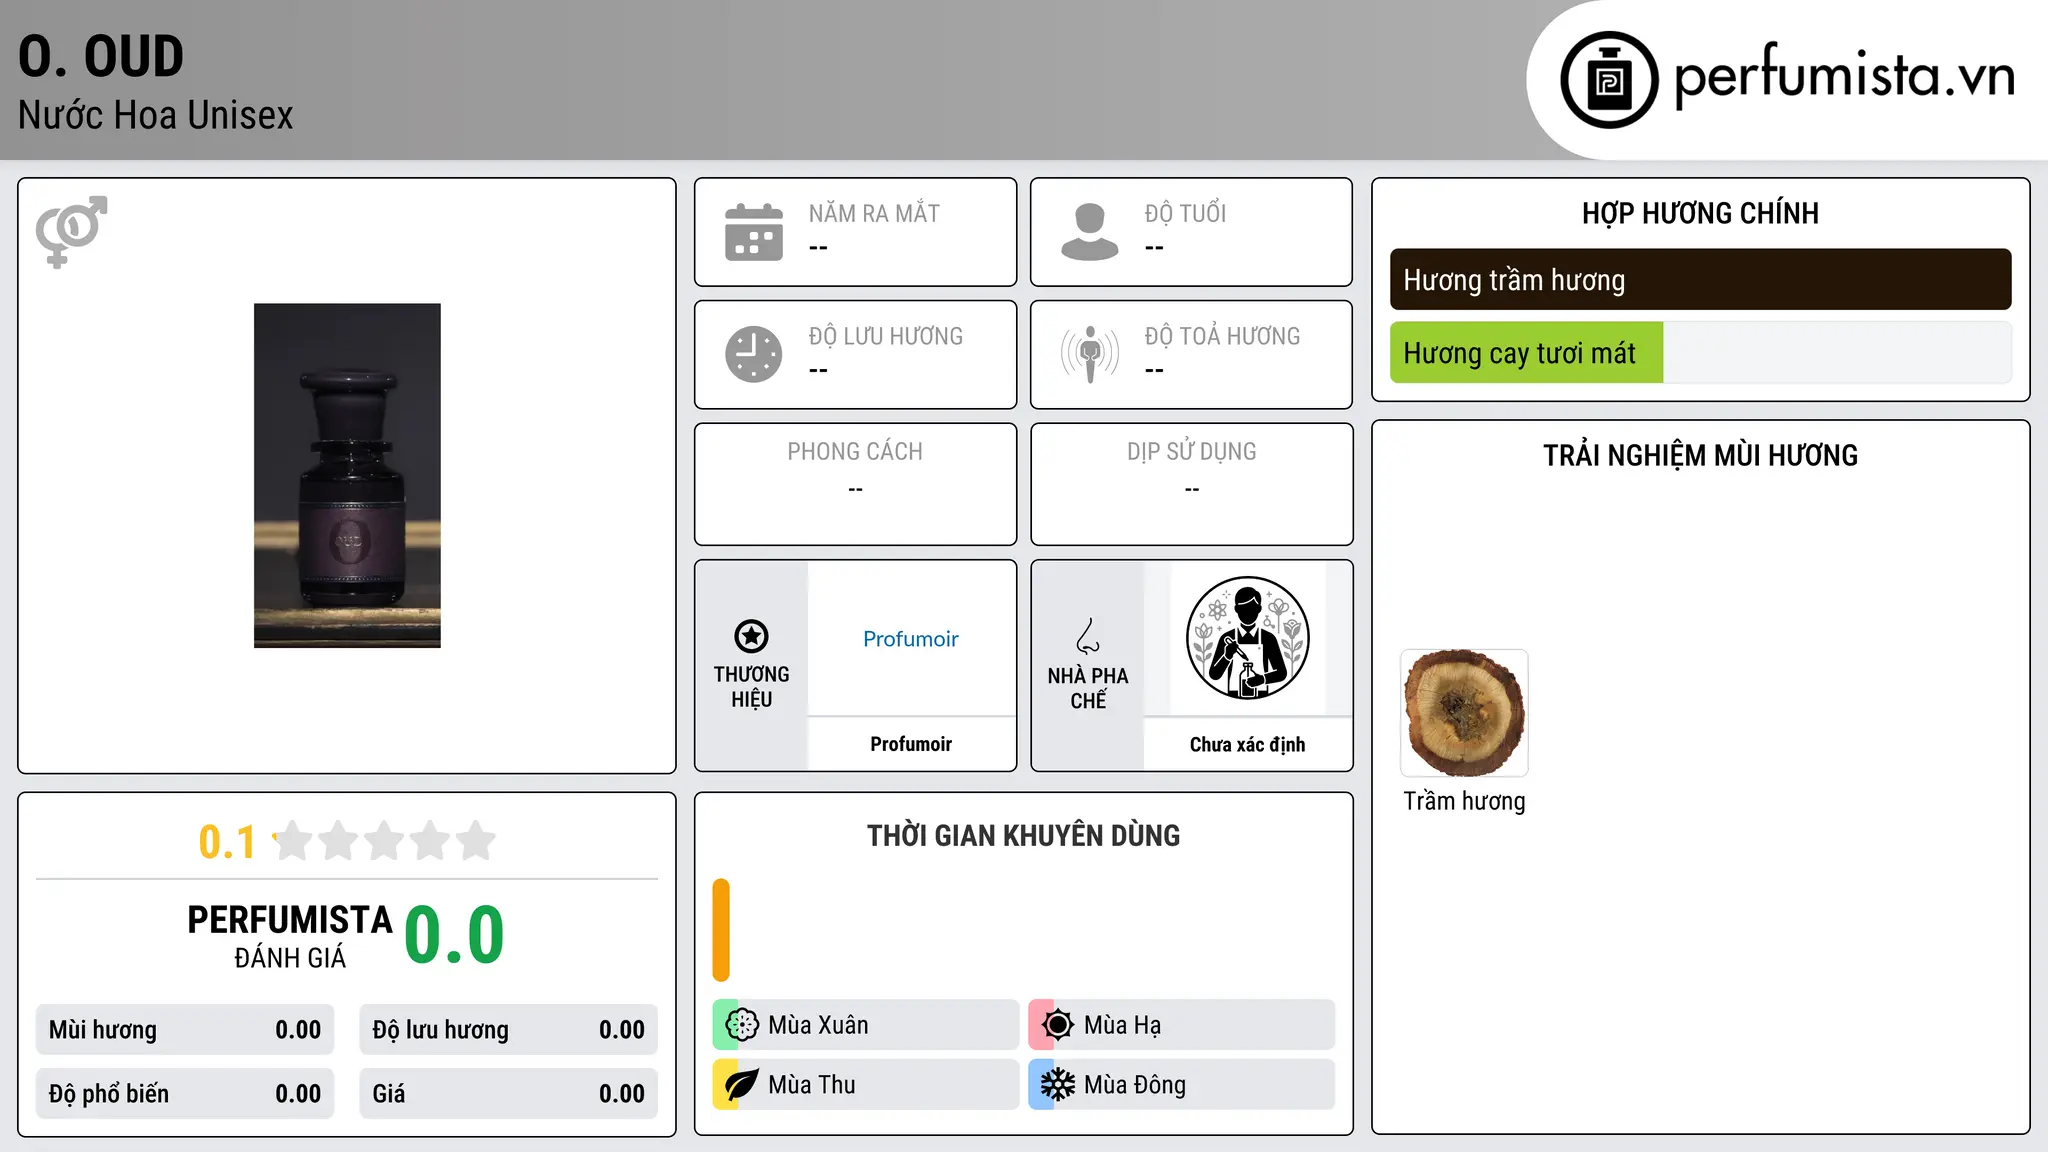Image resolution: width=2048 pixels, height=1152 pixels.
Task: Click the bold Profumoir brand name label
Action: coord(911,744)
